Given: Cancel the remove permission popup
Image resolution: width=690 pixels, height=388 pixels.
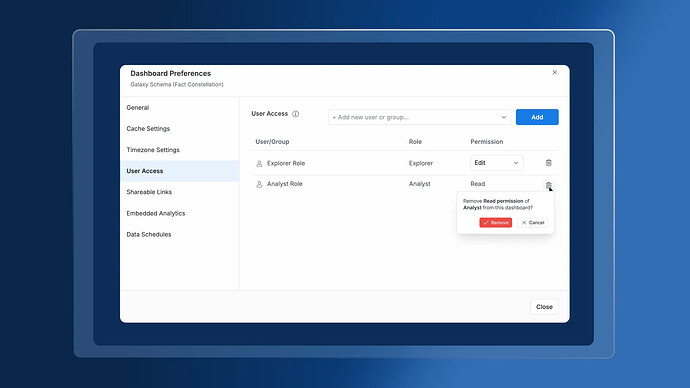Looking at the screenshot, I should click(x=532, y=223).
